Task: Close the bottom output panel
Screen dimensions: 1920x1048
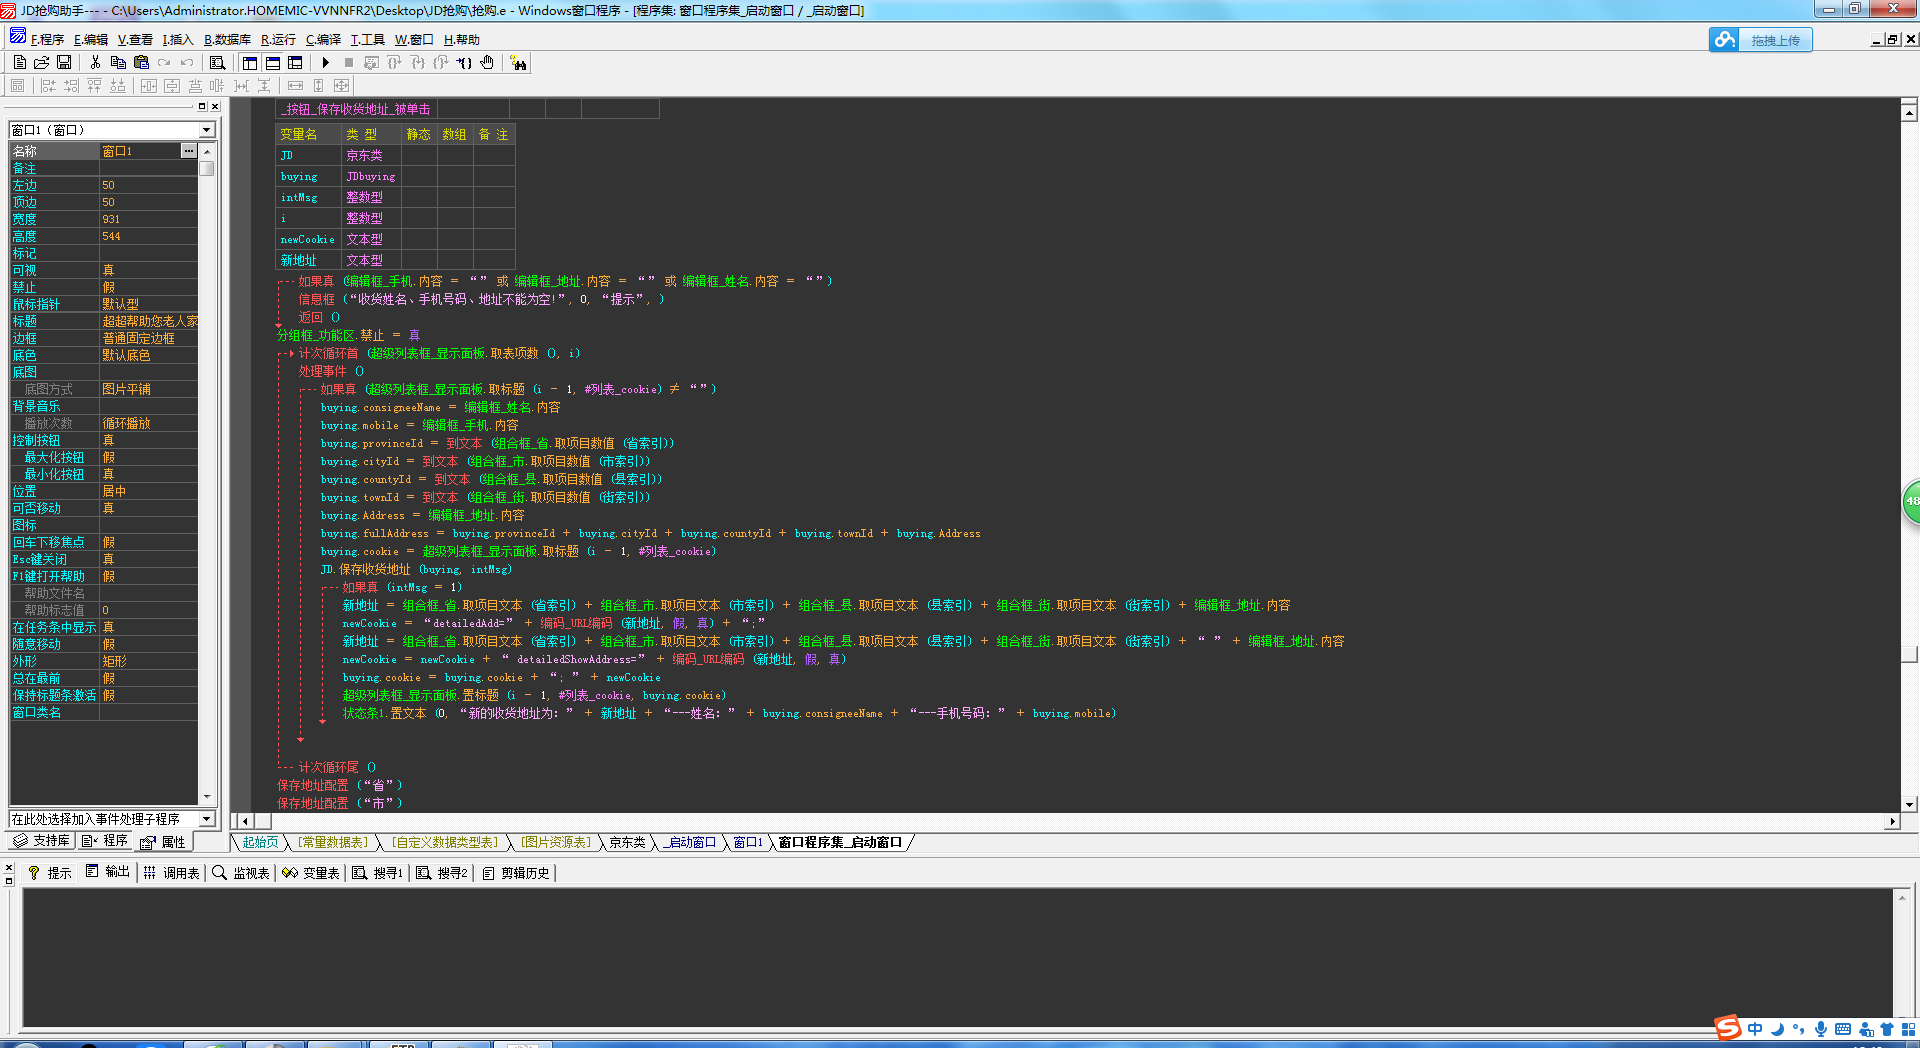Action: [x=9, y=868]
